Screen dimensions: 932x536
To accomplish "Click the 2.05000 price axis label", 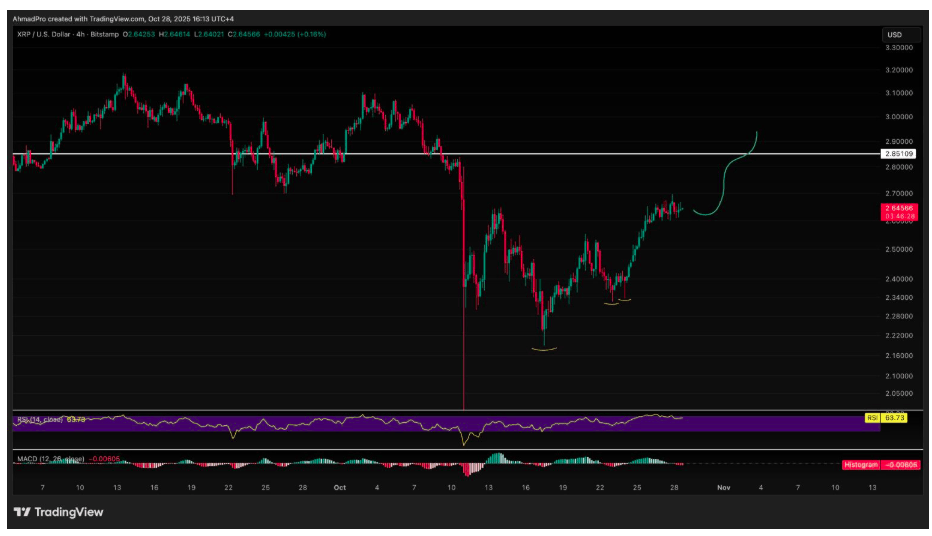I will point(899,393).
